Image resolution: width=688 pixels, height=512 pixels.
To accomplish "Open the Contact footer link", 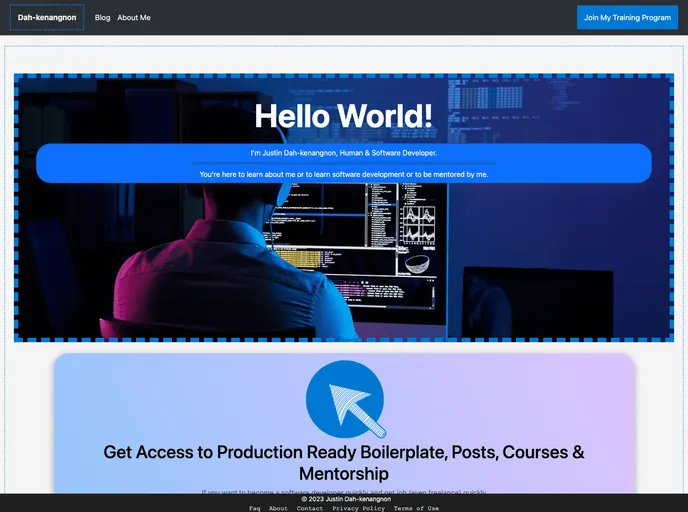I will [x=310, y=508].
